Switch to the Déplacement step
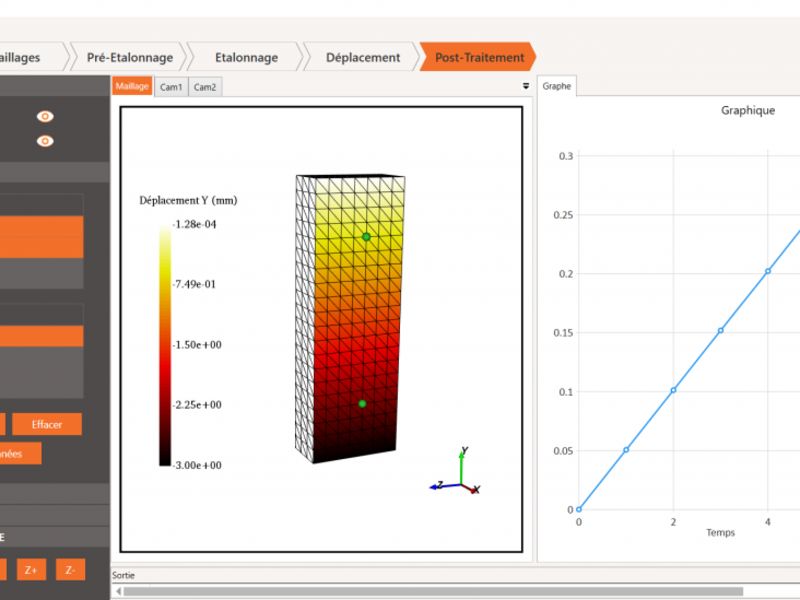Screen dimensions: 800x600 point(363,57)
